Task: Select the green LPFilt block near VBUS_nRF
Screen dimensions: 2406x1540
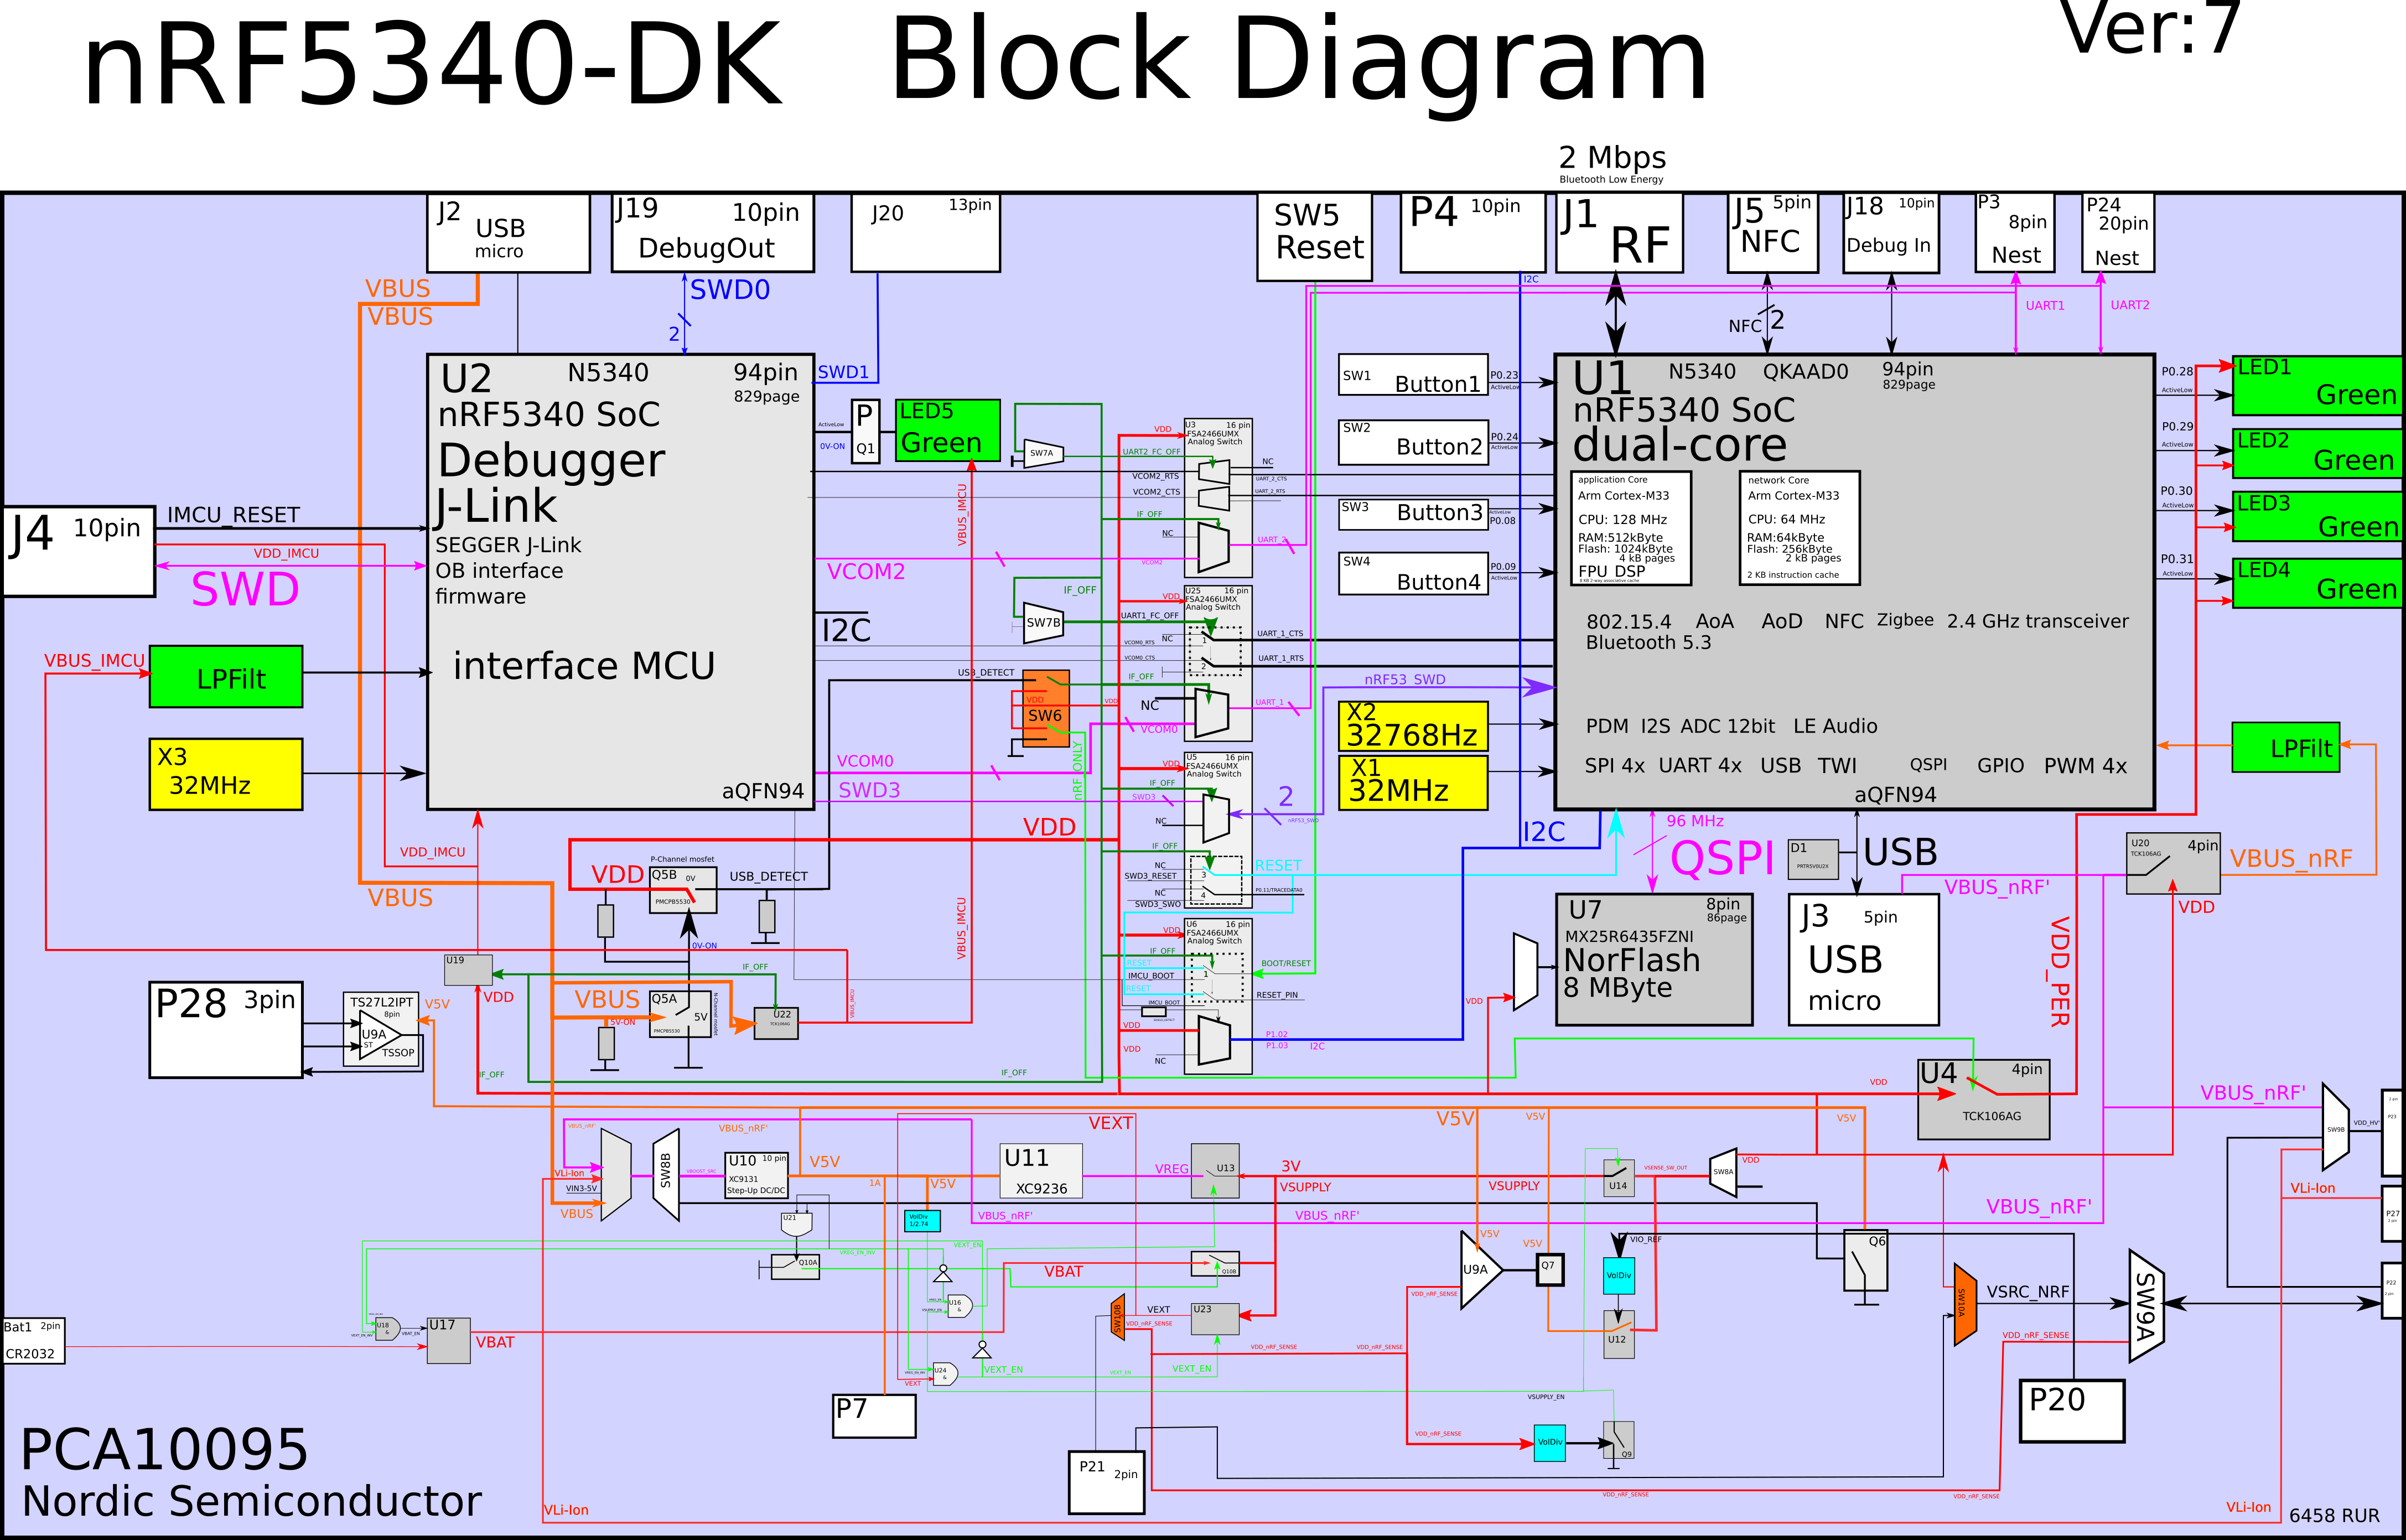Action: [2286, 747]
